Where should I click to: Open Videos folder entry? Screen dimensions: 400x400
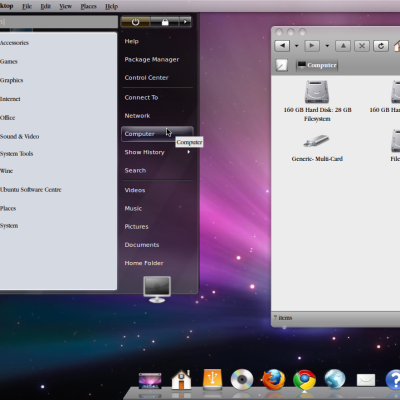135,190
